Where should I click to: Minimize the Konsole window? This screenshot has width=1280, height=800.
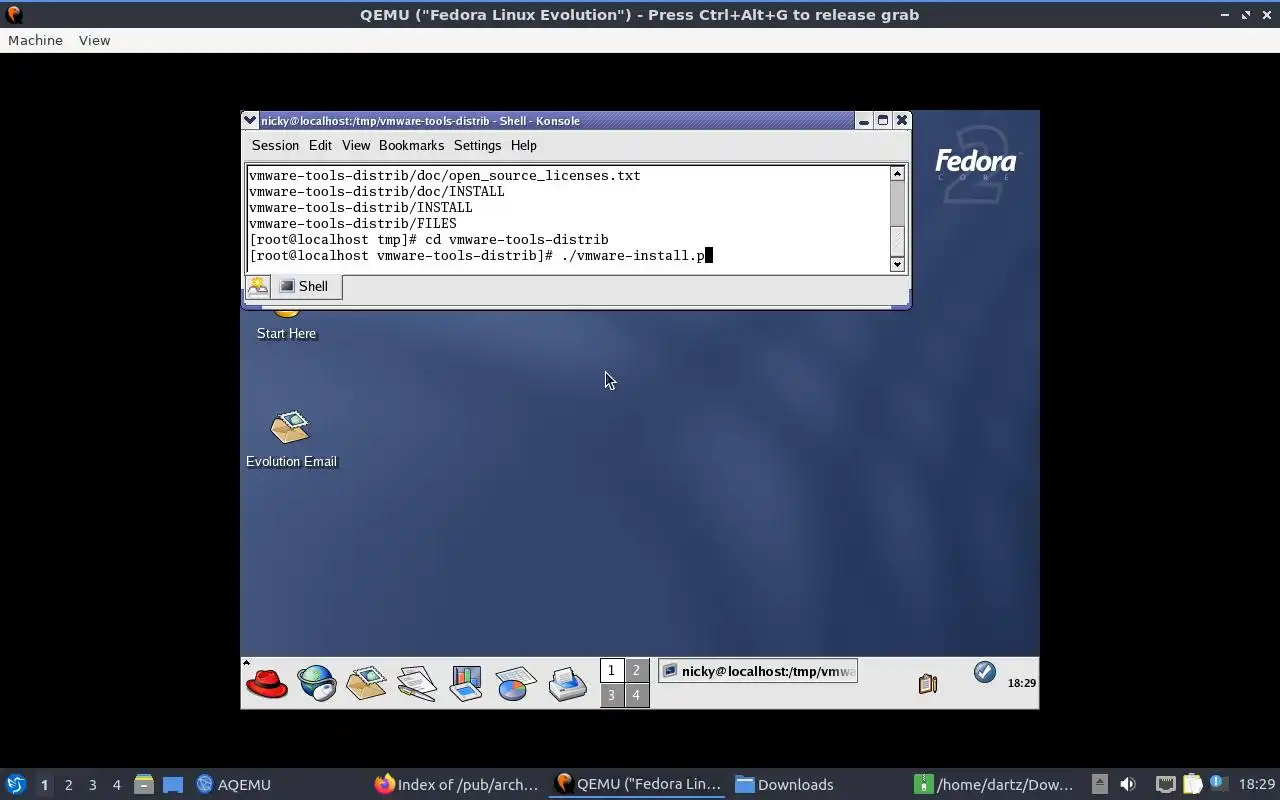click(x=863, y=120)
